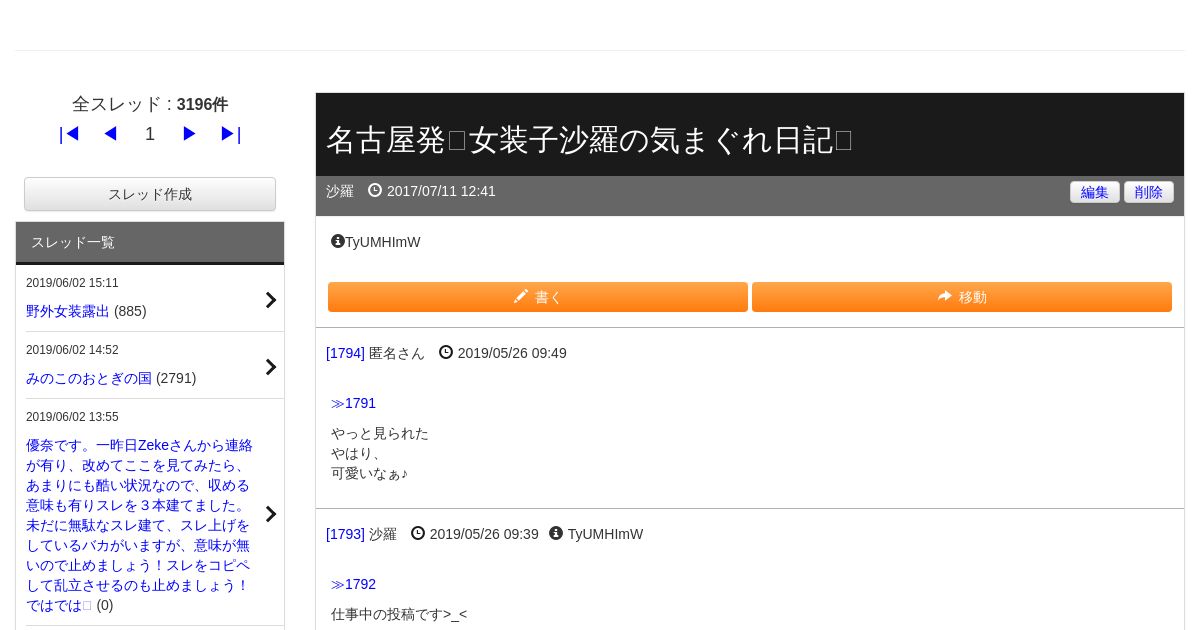The height and width of the screenshot is (630, 1200).
Task: Click the スレッド一覧 header
Action: coord(150,243)
